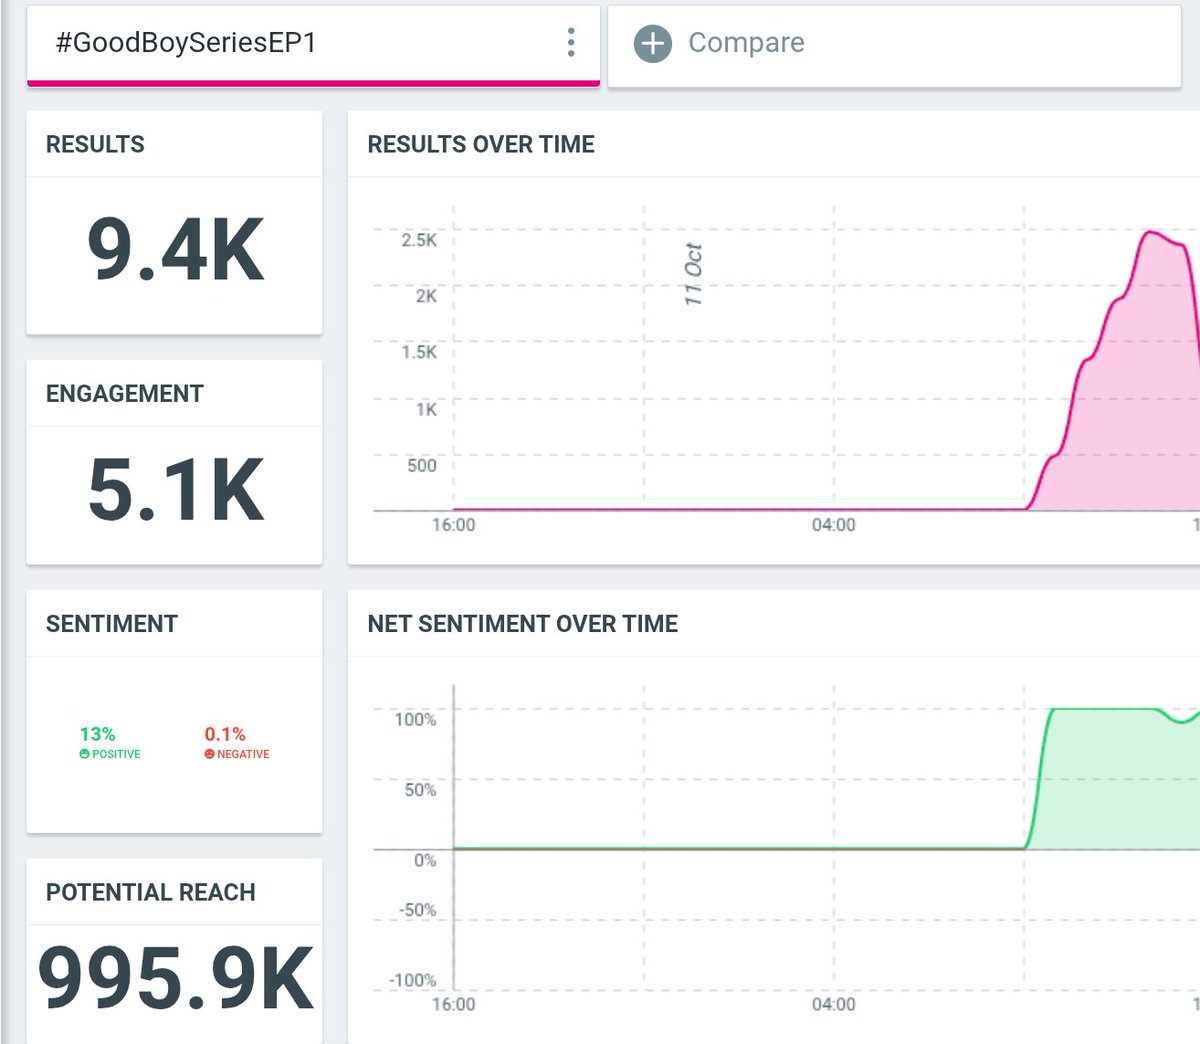Click the 2.5K gridline label on the results chart
Image resolution: width=1200 pixels, height=1044 pixels.
(x=419, y=240)
